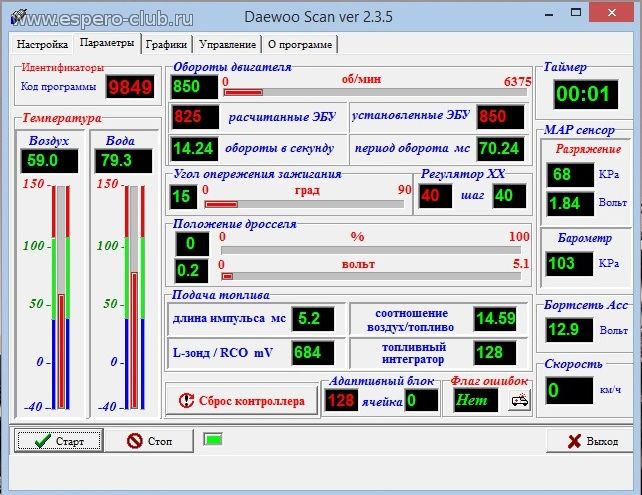Click the MAP vacuum value 68 KPa
This screenshot has width=642, height=495.
coord(570,175)
